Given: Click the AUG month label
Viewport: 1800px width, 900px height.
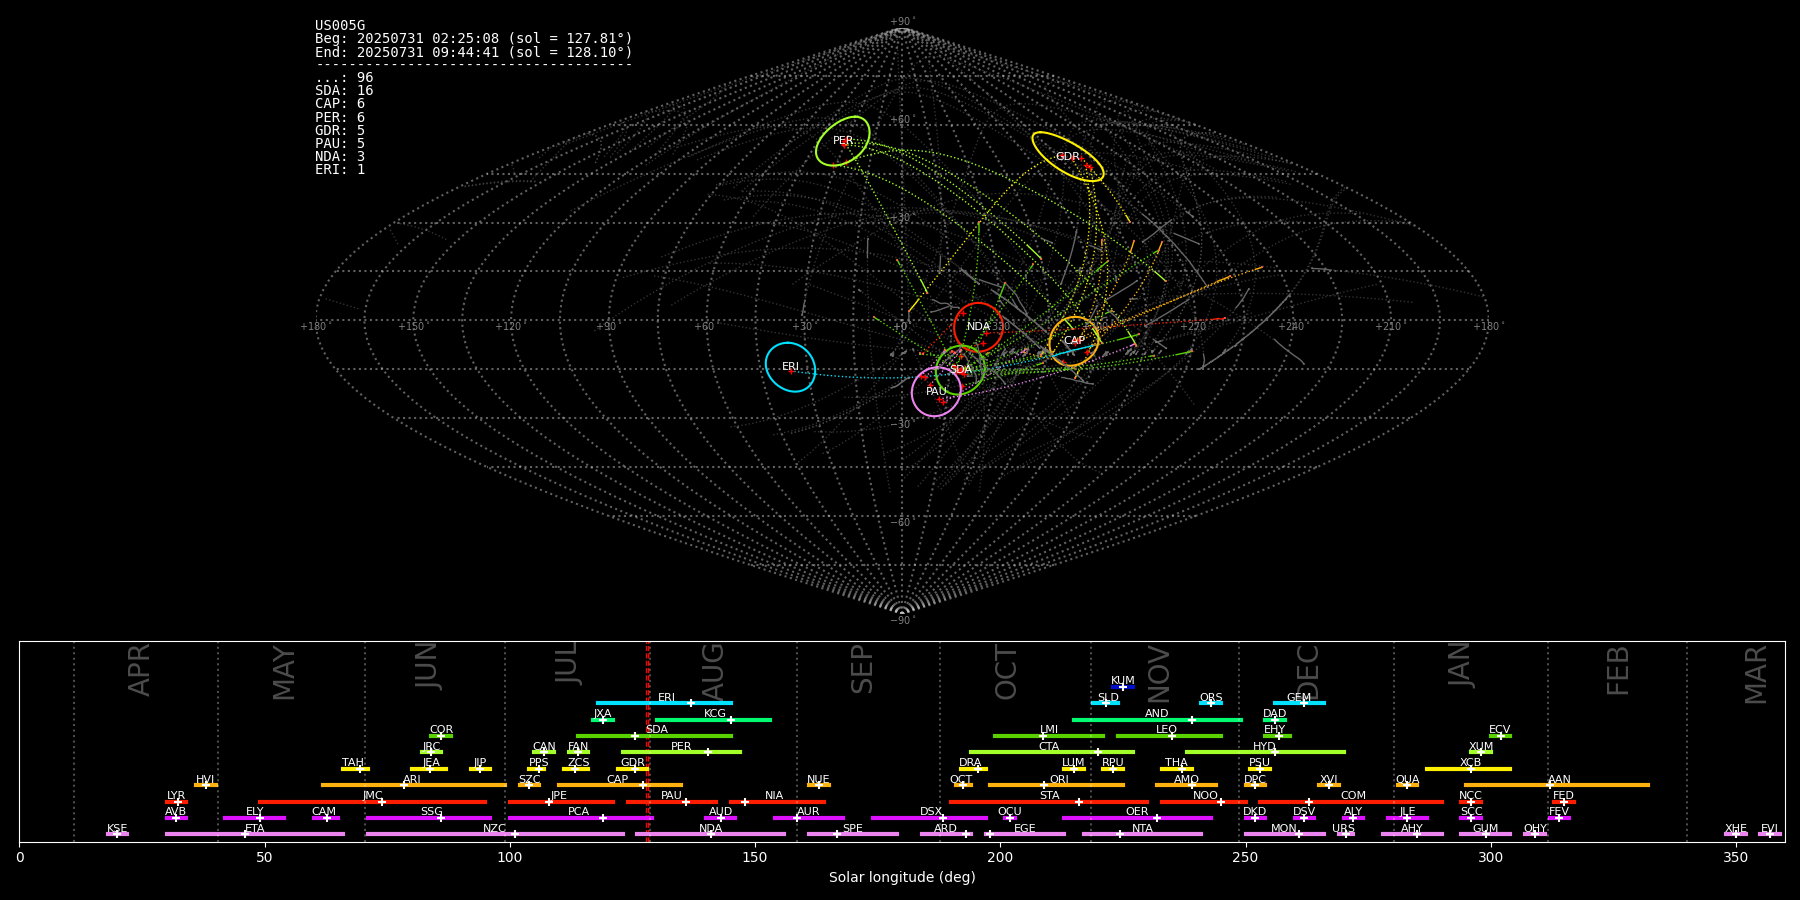Looking at the screenshot, I should [x=713, y=670].
